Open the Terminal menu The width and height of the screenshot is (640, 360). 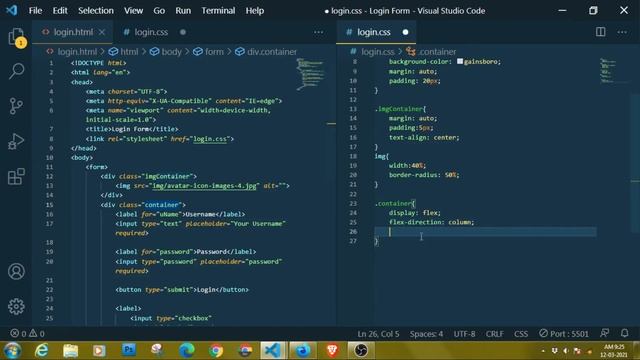click(x=218, y=11)
